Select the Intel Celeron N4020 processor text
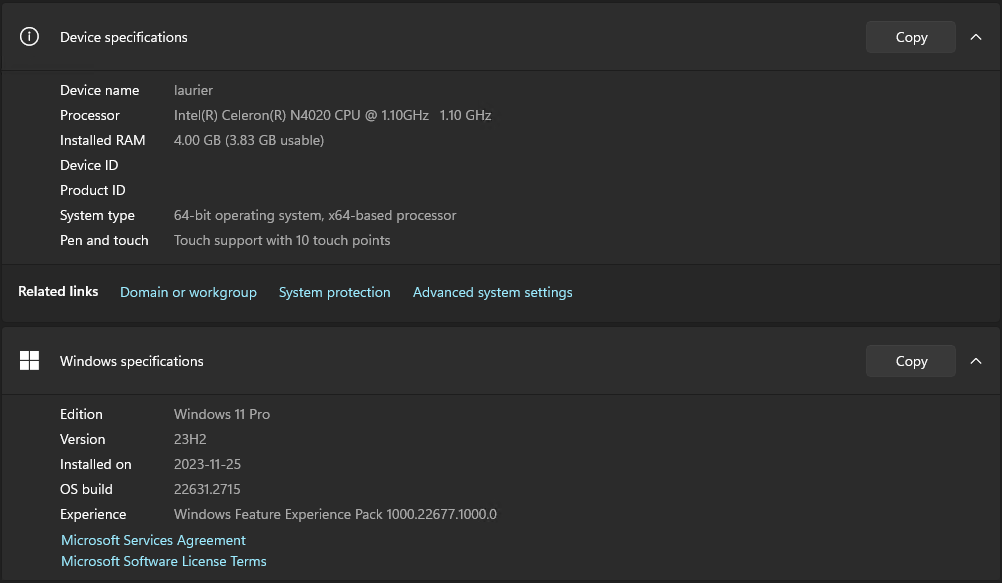 pos(332,115)
